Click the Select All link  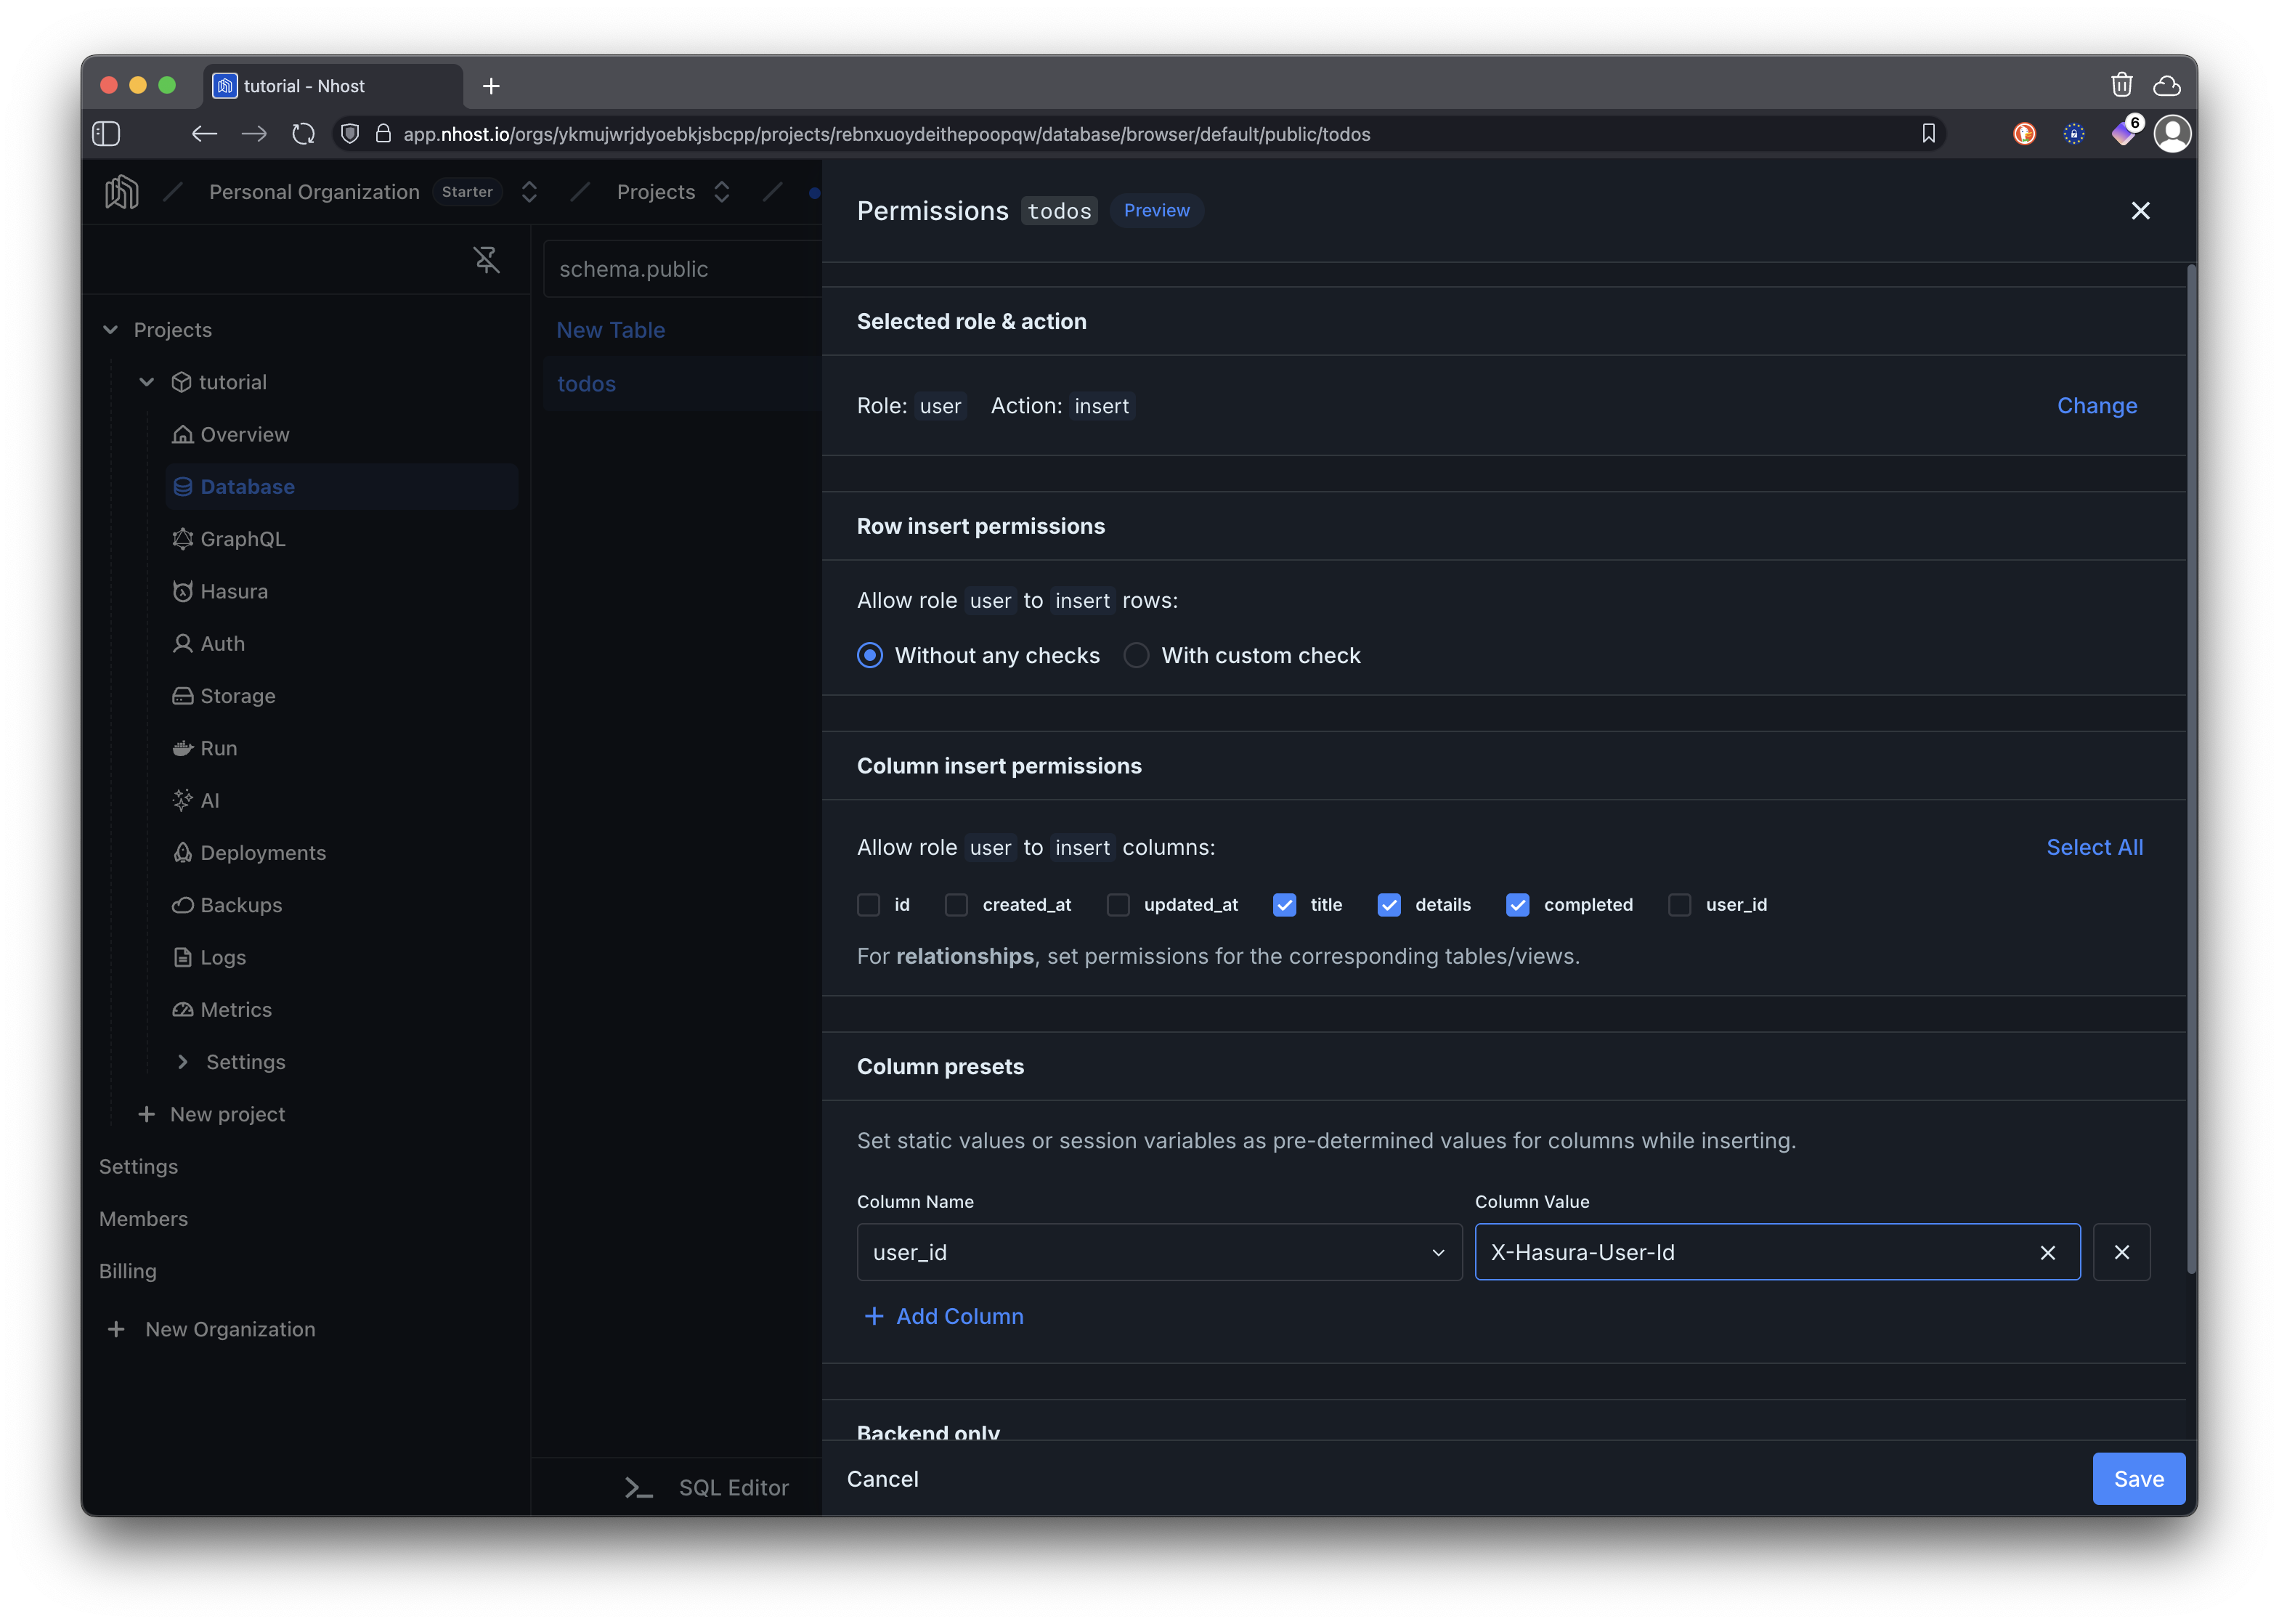coord(2094,847)
